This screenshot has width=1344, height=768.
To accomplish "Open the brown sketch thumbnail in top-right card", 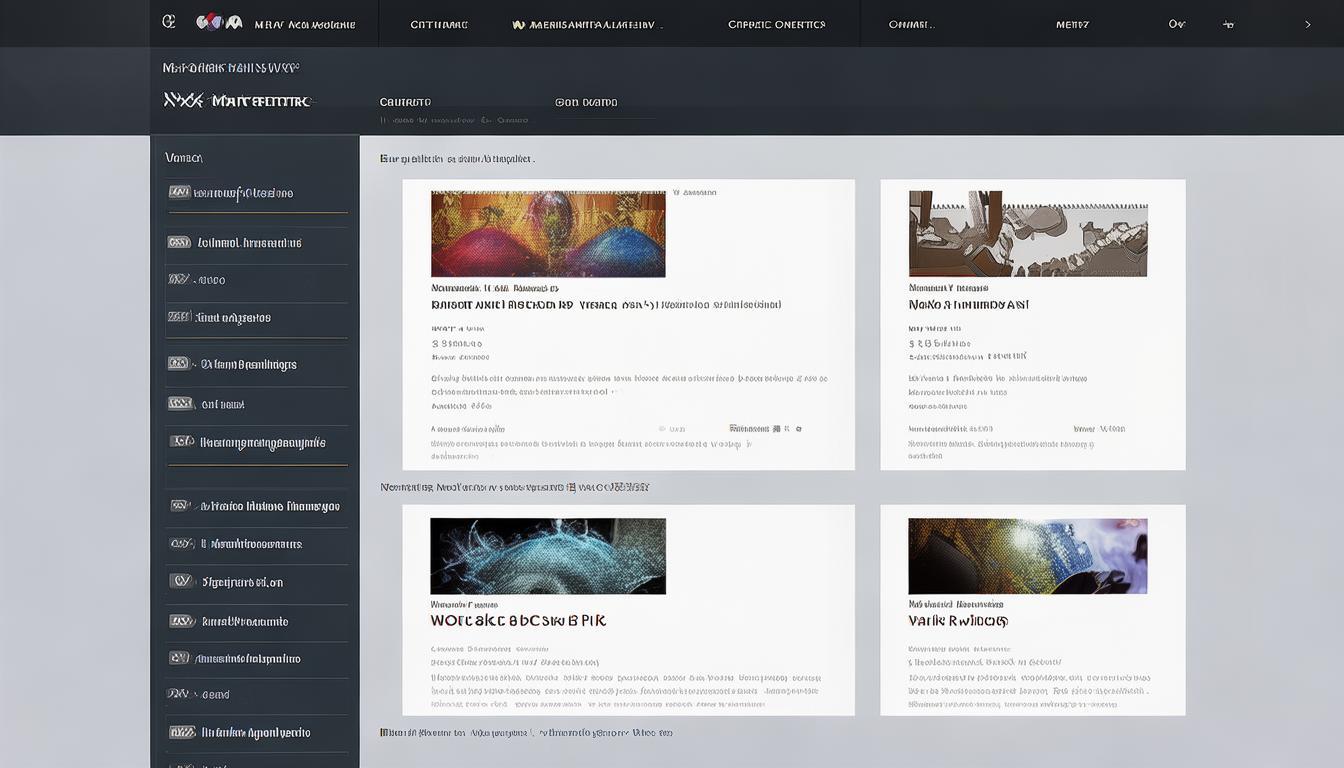I will point(1027,234).
